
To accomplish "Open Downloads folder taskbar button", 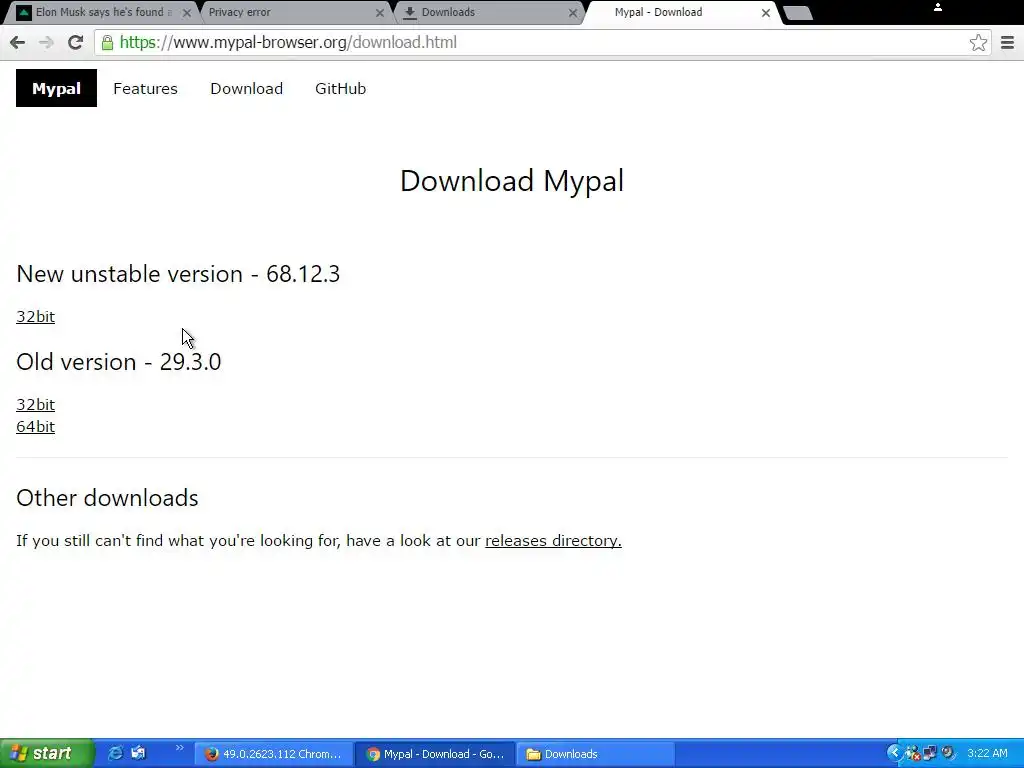I will tap(596, 754).
